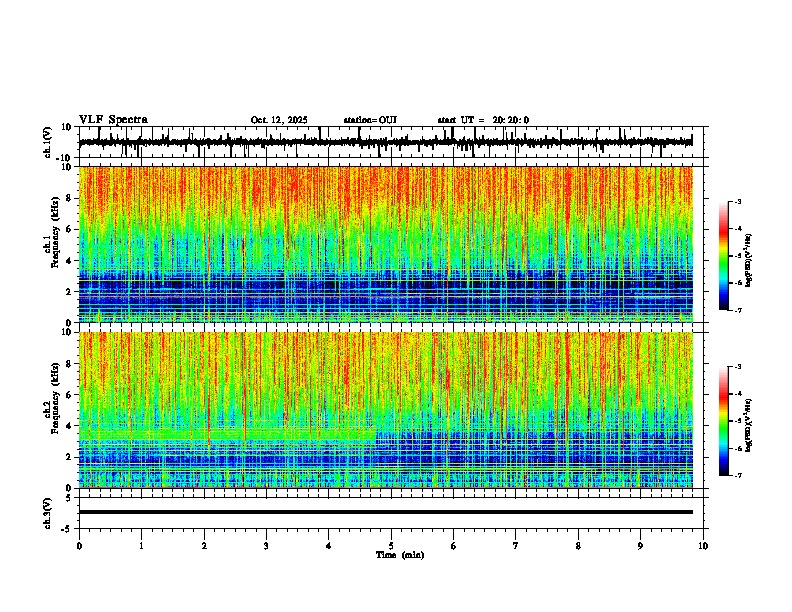This screenshot has width=792, height=612.
Task: Click time axis tick label "9"
Action: pyautogui.click(x=640, y=546)
